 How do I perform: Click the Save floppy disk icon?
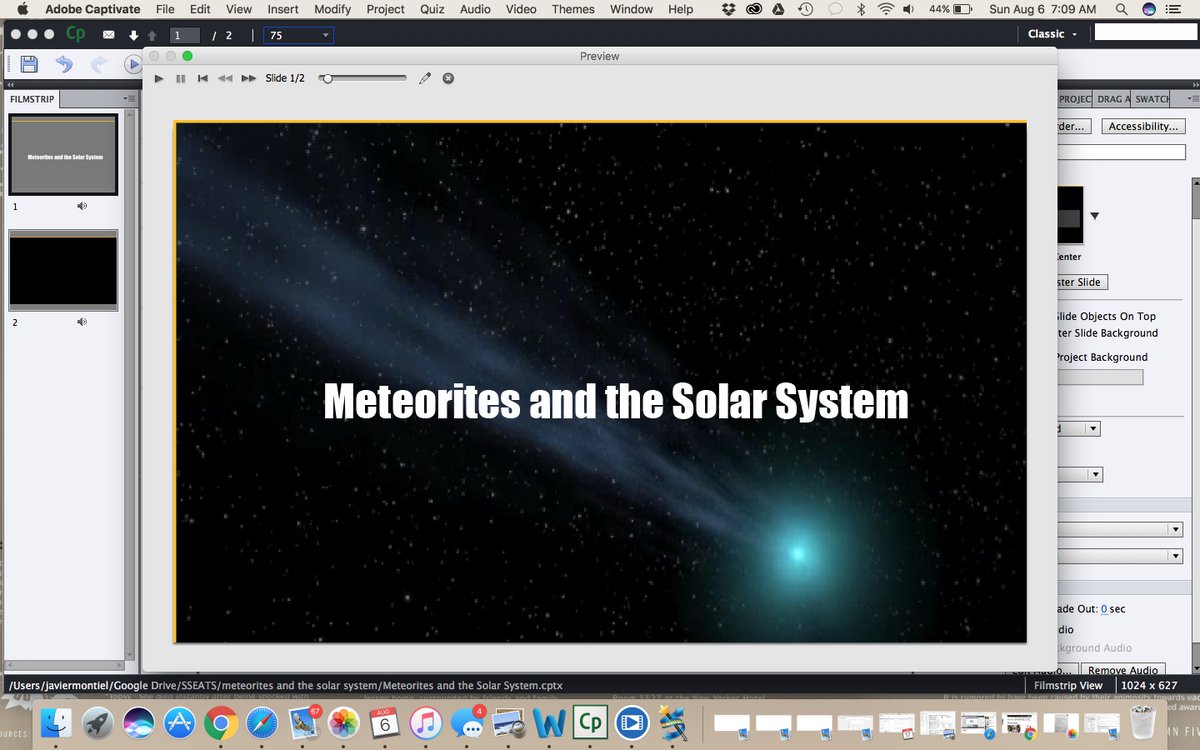pyautogui.click(x=29, y=65)
